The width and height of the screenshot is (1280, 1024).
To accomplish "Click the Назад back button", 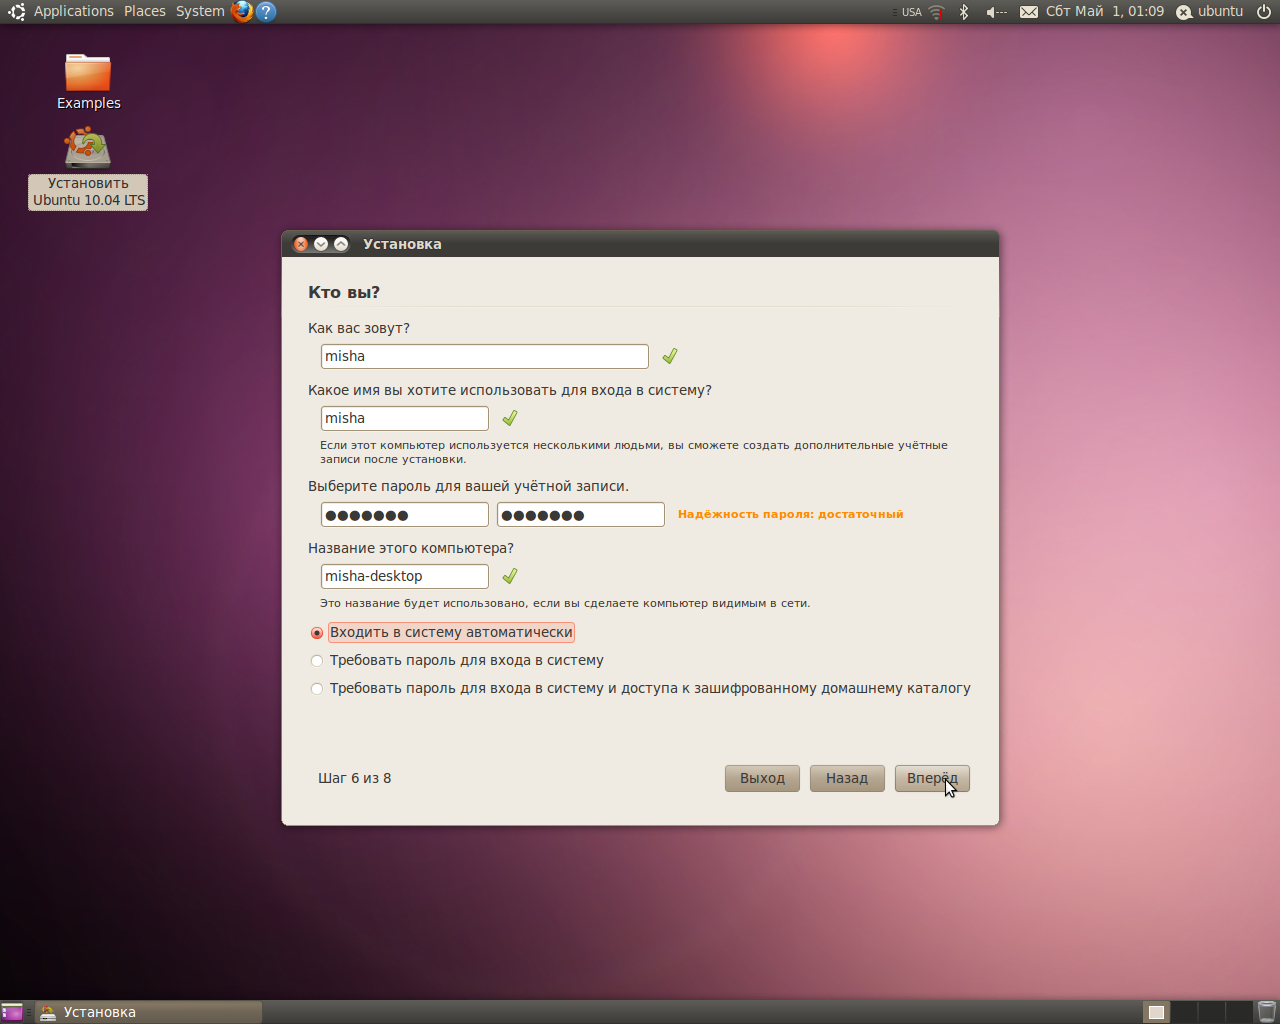I will coord(847,778).
